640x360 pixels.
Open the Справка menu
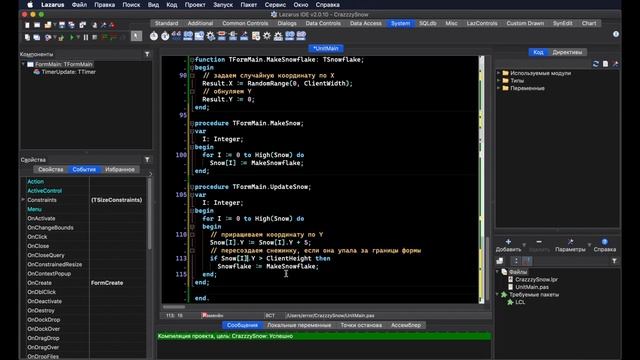327,5
